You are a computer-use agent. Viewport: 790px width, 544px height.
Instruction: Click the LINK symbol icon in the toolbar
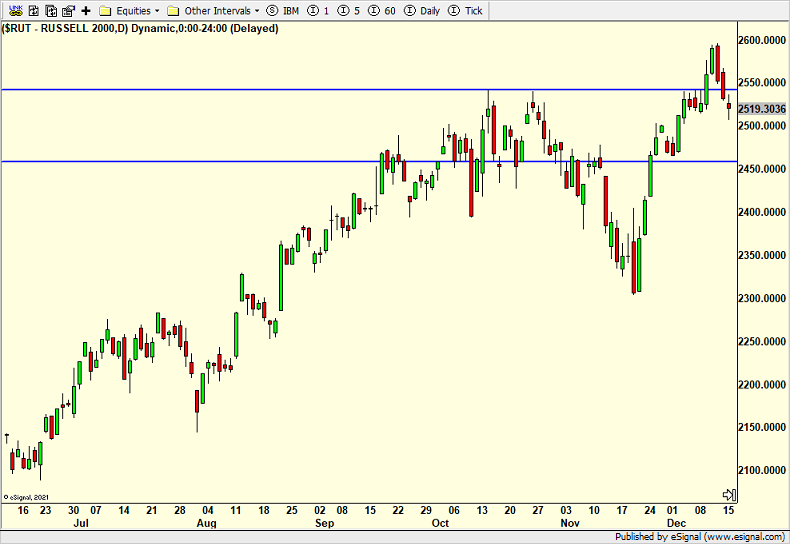click(14, 11)
